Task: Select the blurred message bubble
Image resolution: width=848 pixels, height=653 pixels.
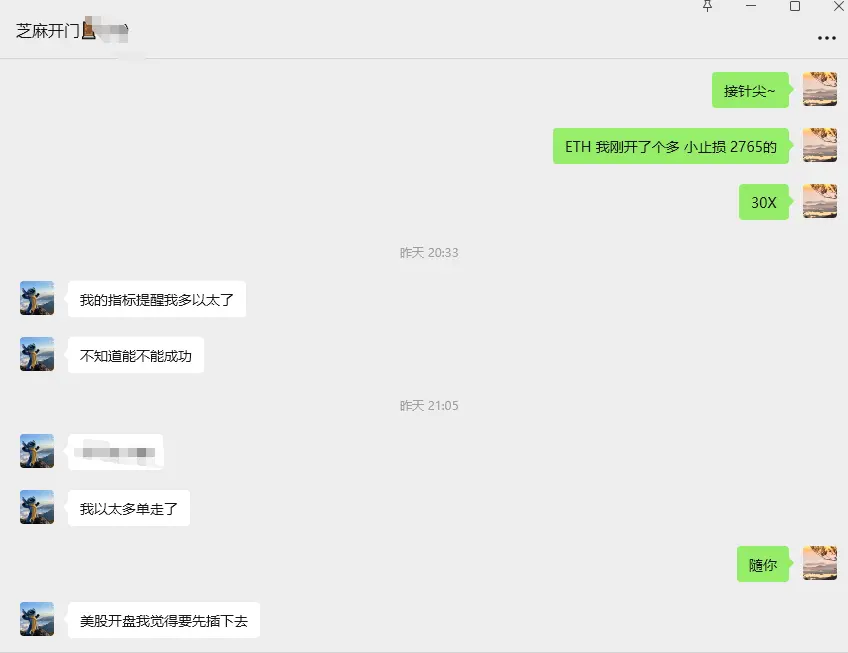Action: point(115,452)
